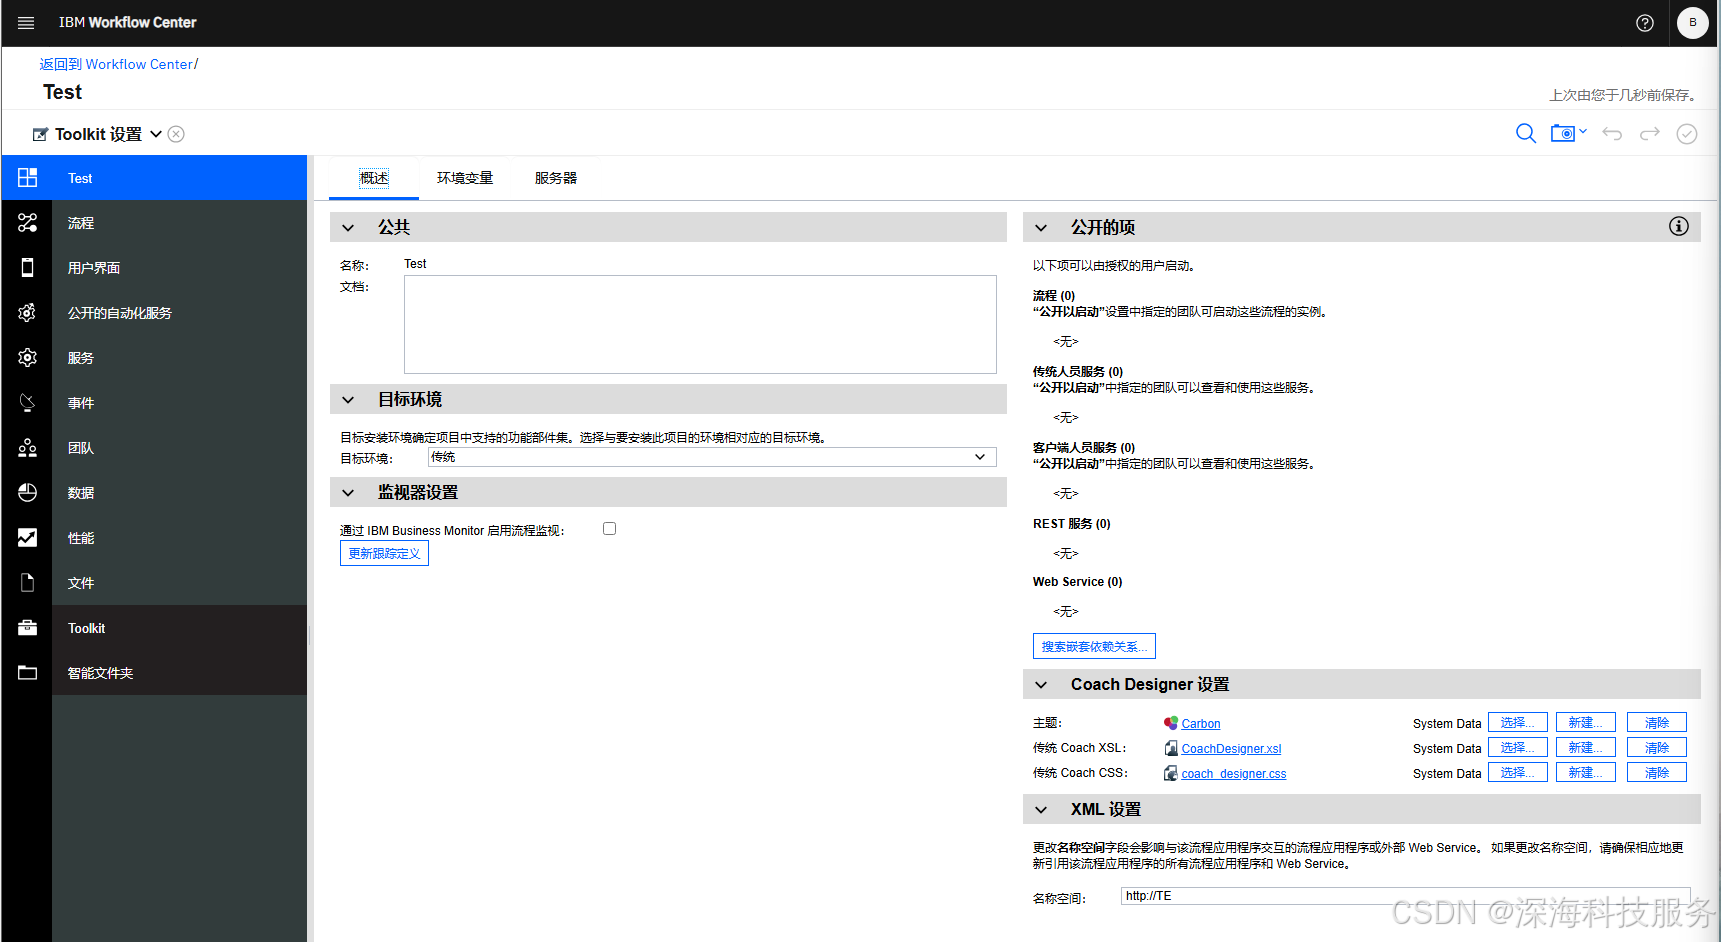
Task: Collapse the 监视器设置 section
Action: 348,493
